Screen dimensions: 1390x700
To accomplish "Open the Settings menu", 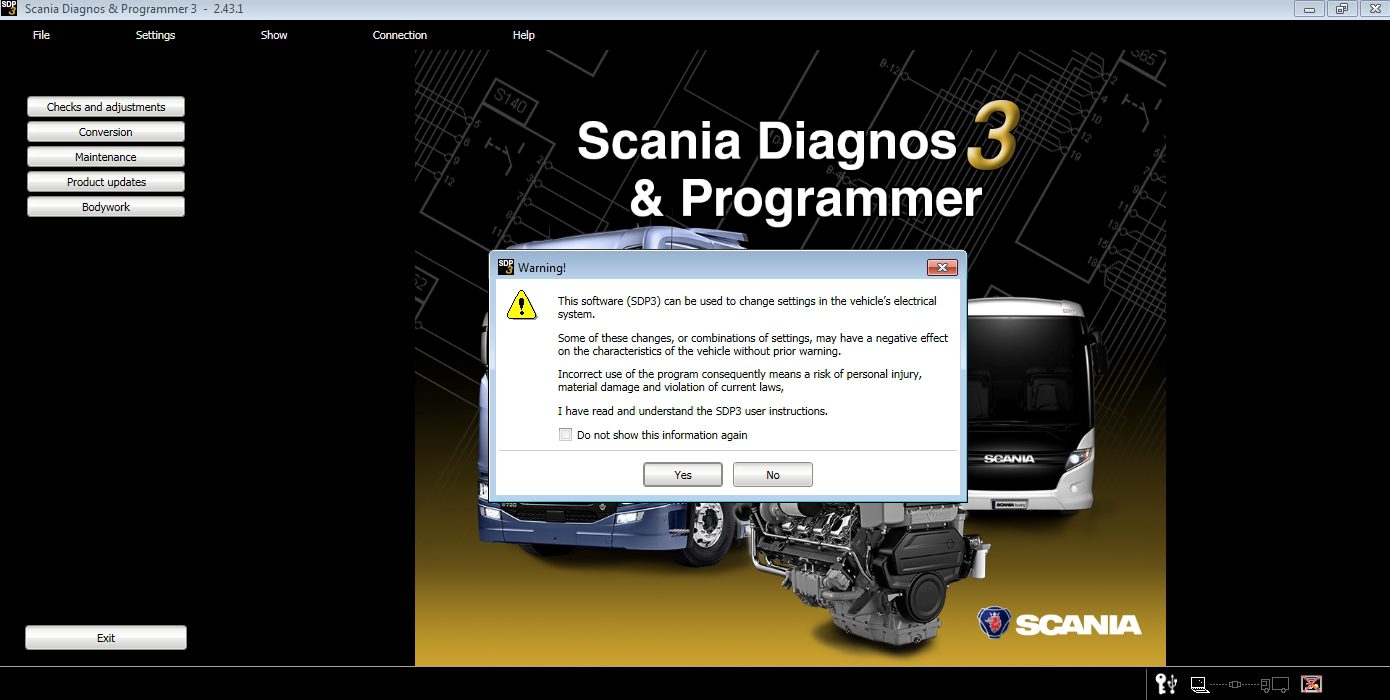I will 155,35.
